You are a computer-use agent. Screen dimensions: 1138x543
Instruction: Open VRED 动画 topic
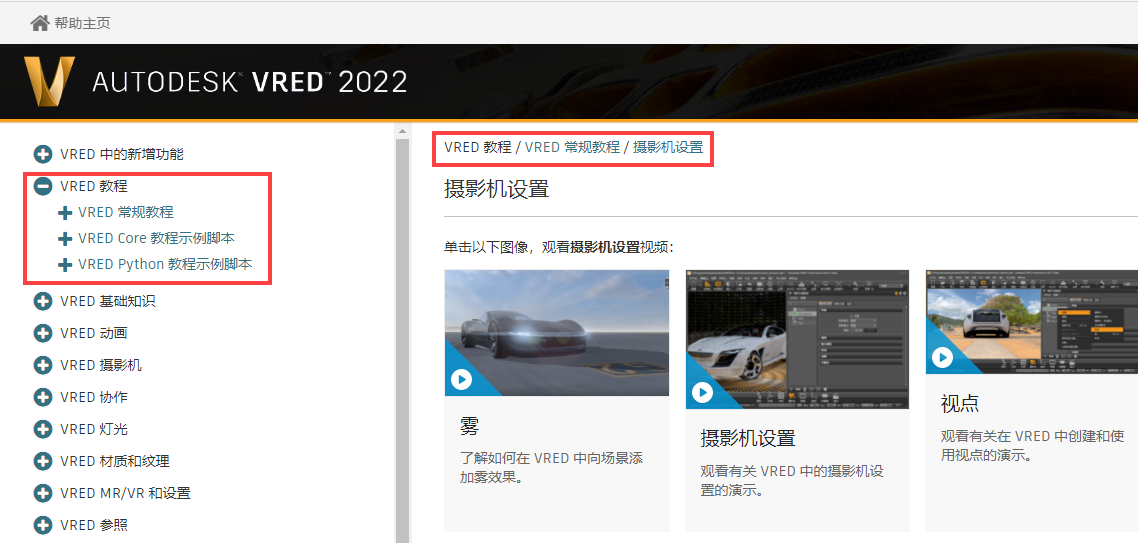(x=94, y=333)
